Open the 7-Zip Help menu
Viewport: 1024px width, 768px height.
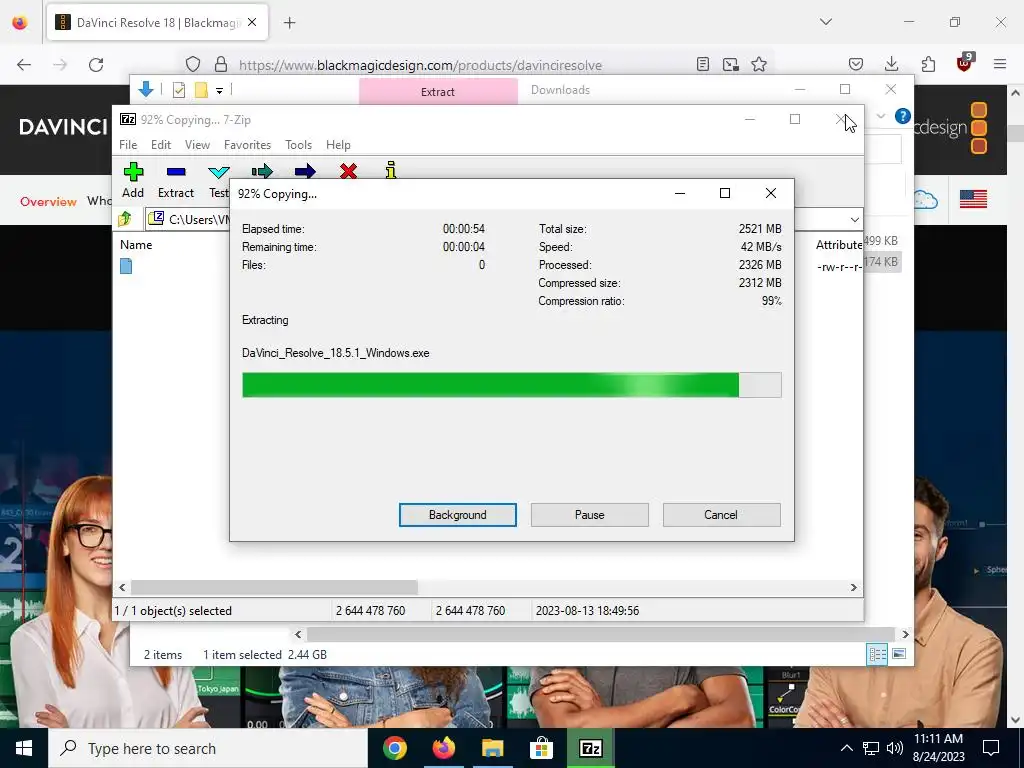coord(338,145)
